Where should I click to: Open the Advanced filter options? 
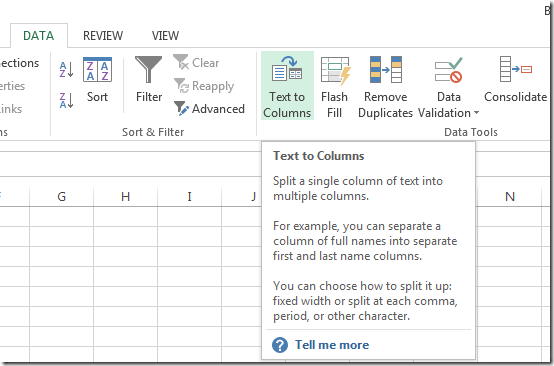209,109
